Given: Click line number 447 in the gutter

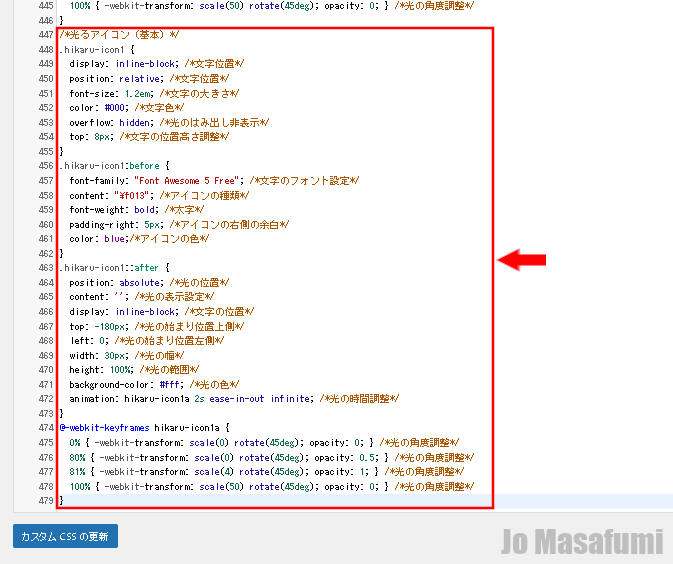Looking at the screenshot, I should tap(46, 35).
